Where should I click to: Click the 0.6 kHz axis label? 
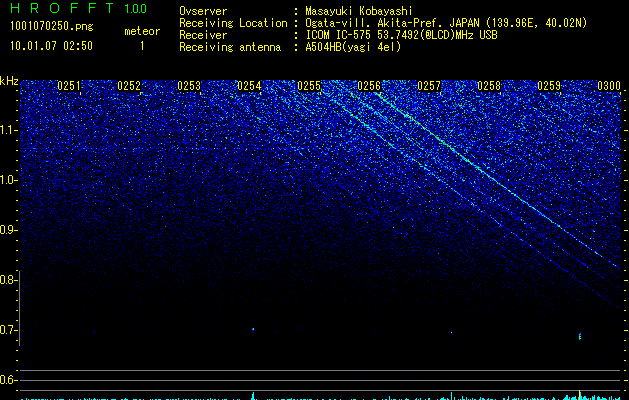(7, 380)
